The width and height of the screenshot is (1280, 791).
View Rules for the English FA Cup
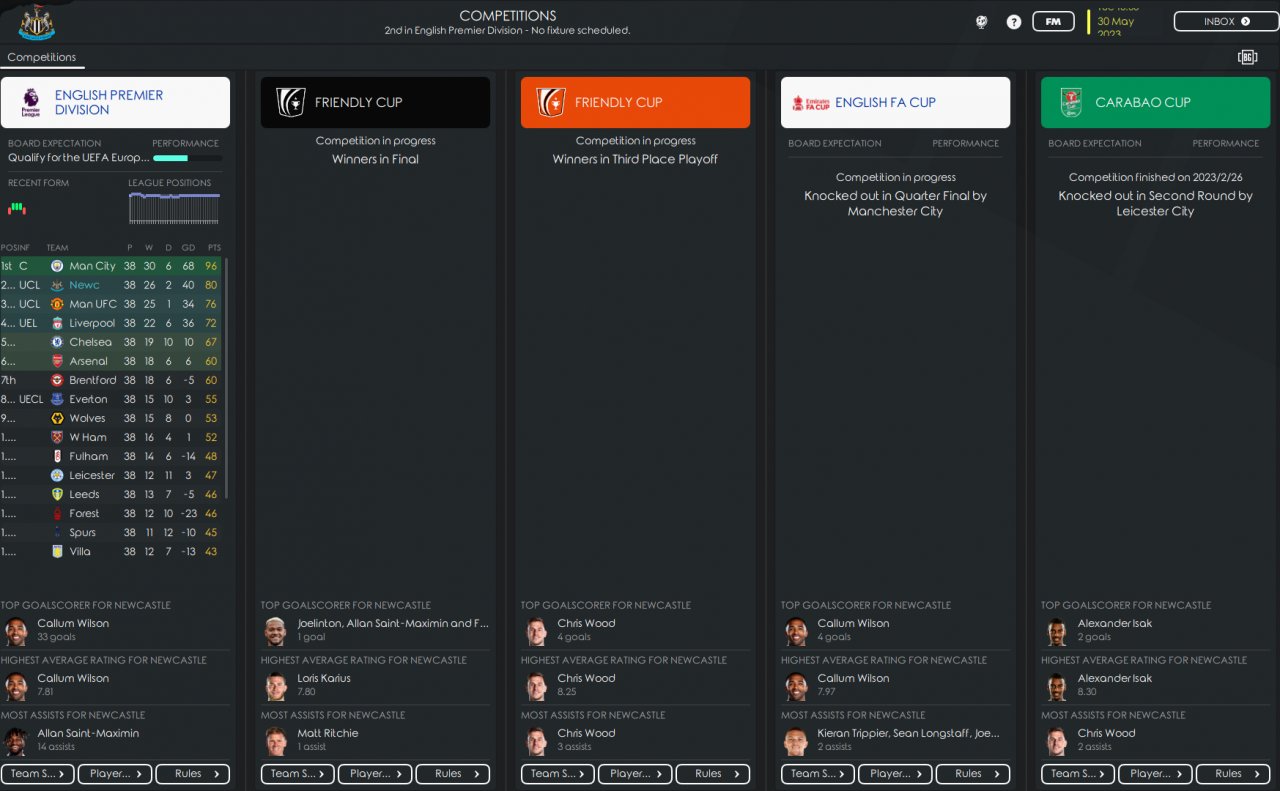(973, 774)
